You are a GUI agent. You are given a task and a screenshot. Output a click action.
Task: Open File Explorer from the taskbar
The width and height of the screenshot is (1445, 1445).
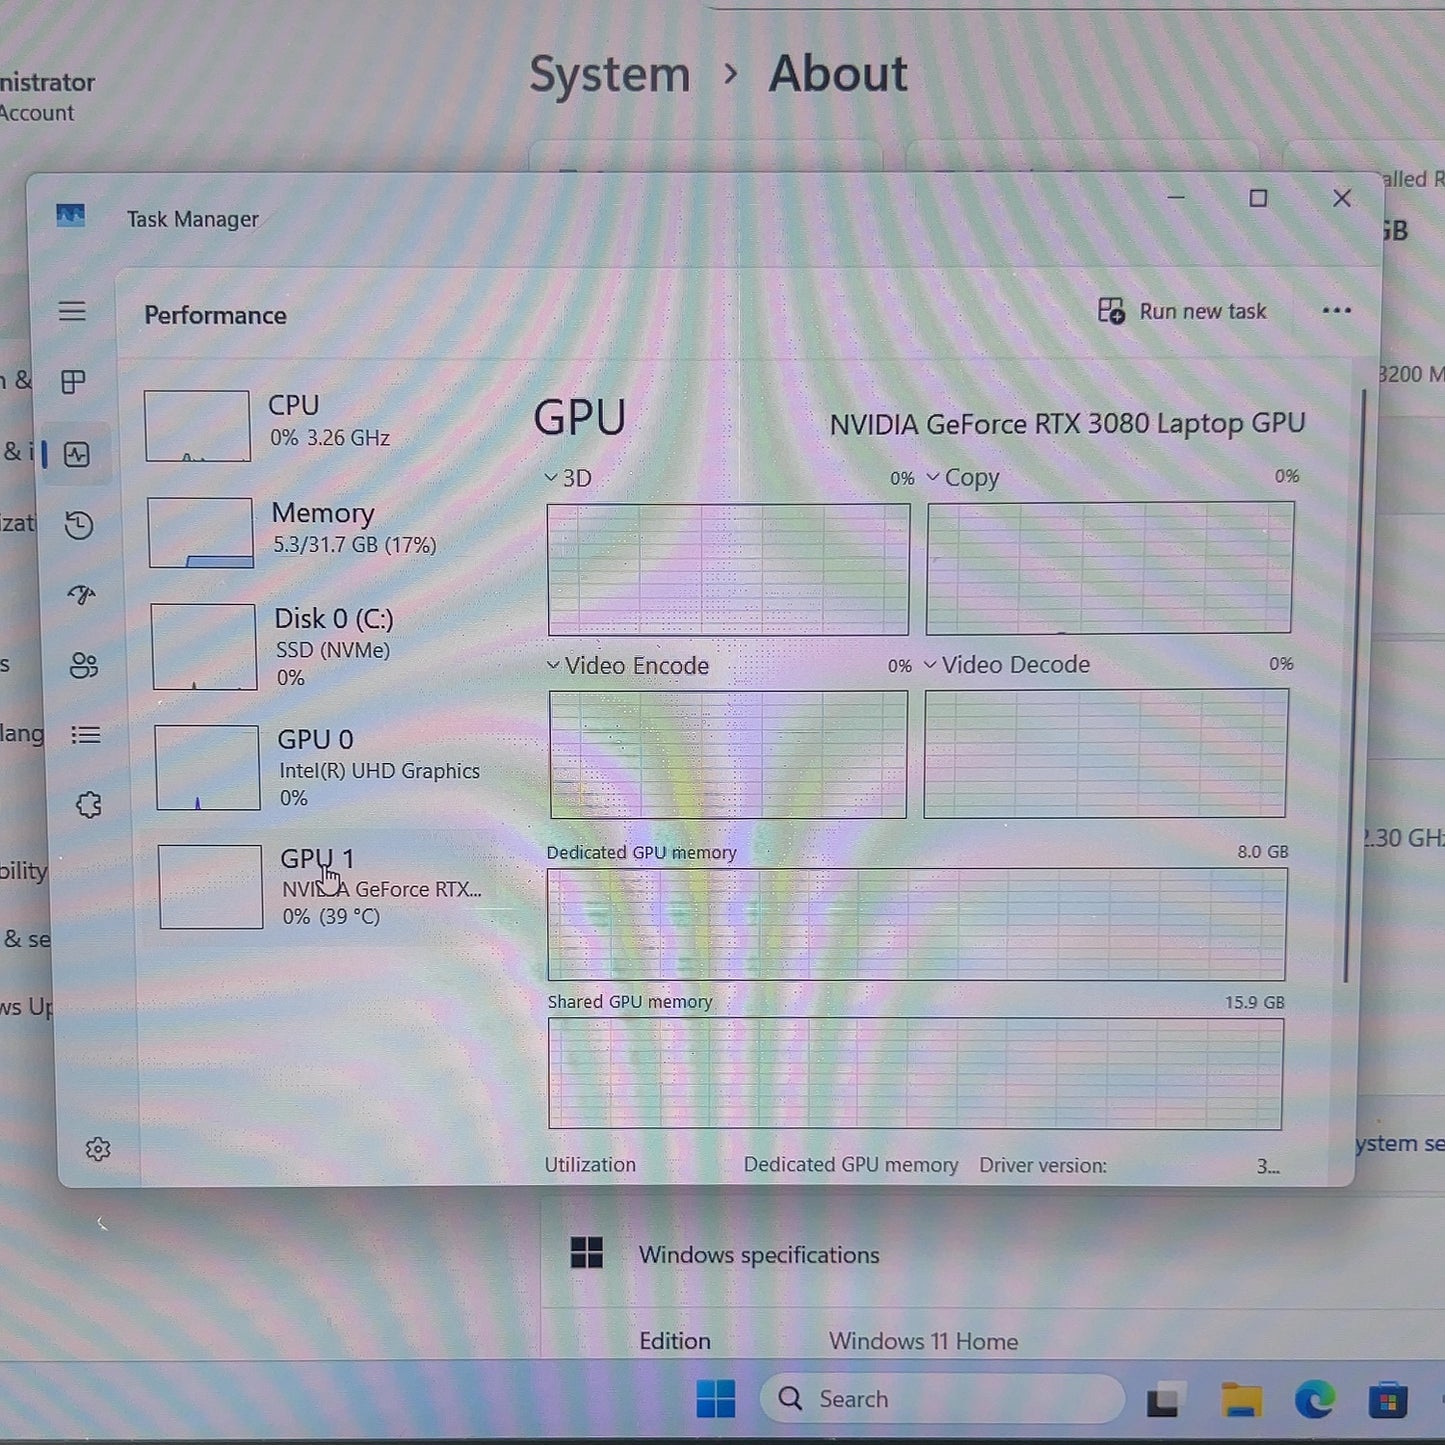coord(1241,1400)
